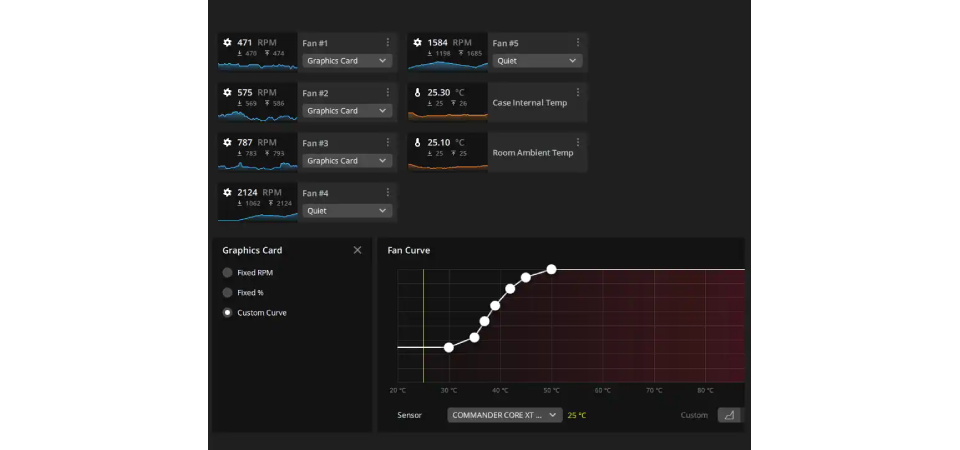Click the fan curve point at 50 °C
This screenshot has width=960, height=450.
coord(551,269)
